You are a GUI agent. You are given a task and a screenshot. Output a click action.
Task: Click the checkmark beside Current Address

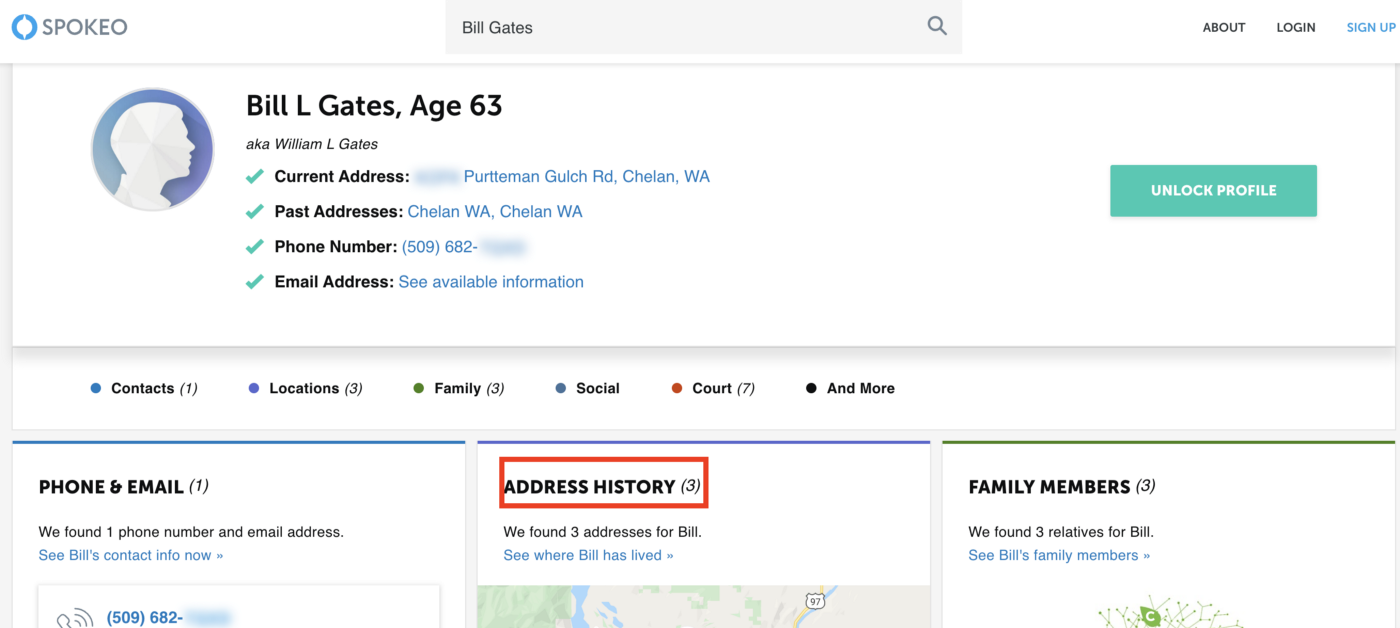click(x=255, y=177)
